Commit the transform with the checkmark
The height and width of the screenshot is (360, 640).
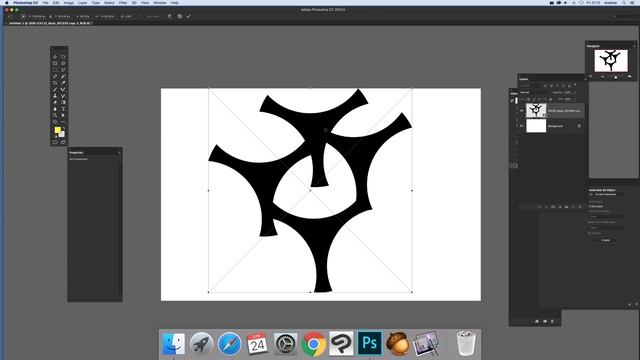(x=189, y=16)
